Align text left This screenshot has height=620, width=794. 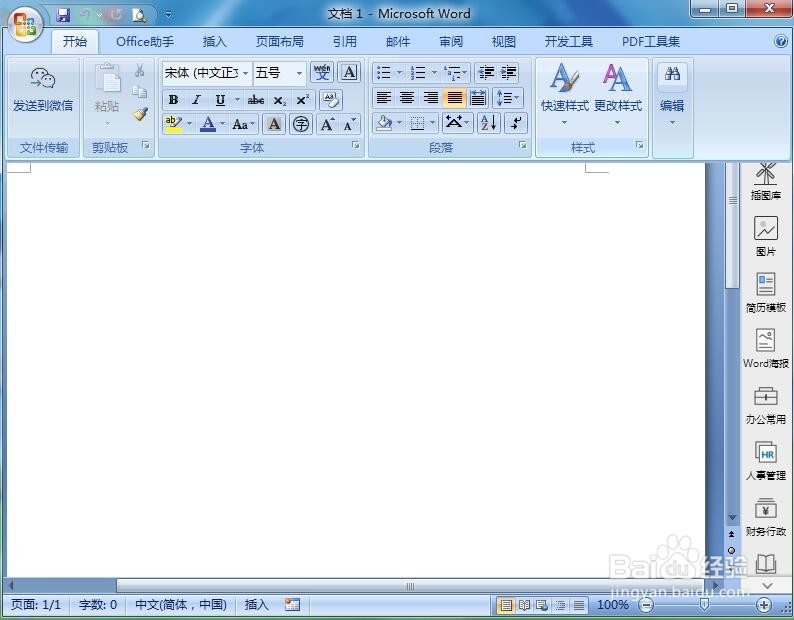383,98
